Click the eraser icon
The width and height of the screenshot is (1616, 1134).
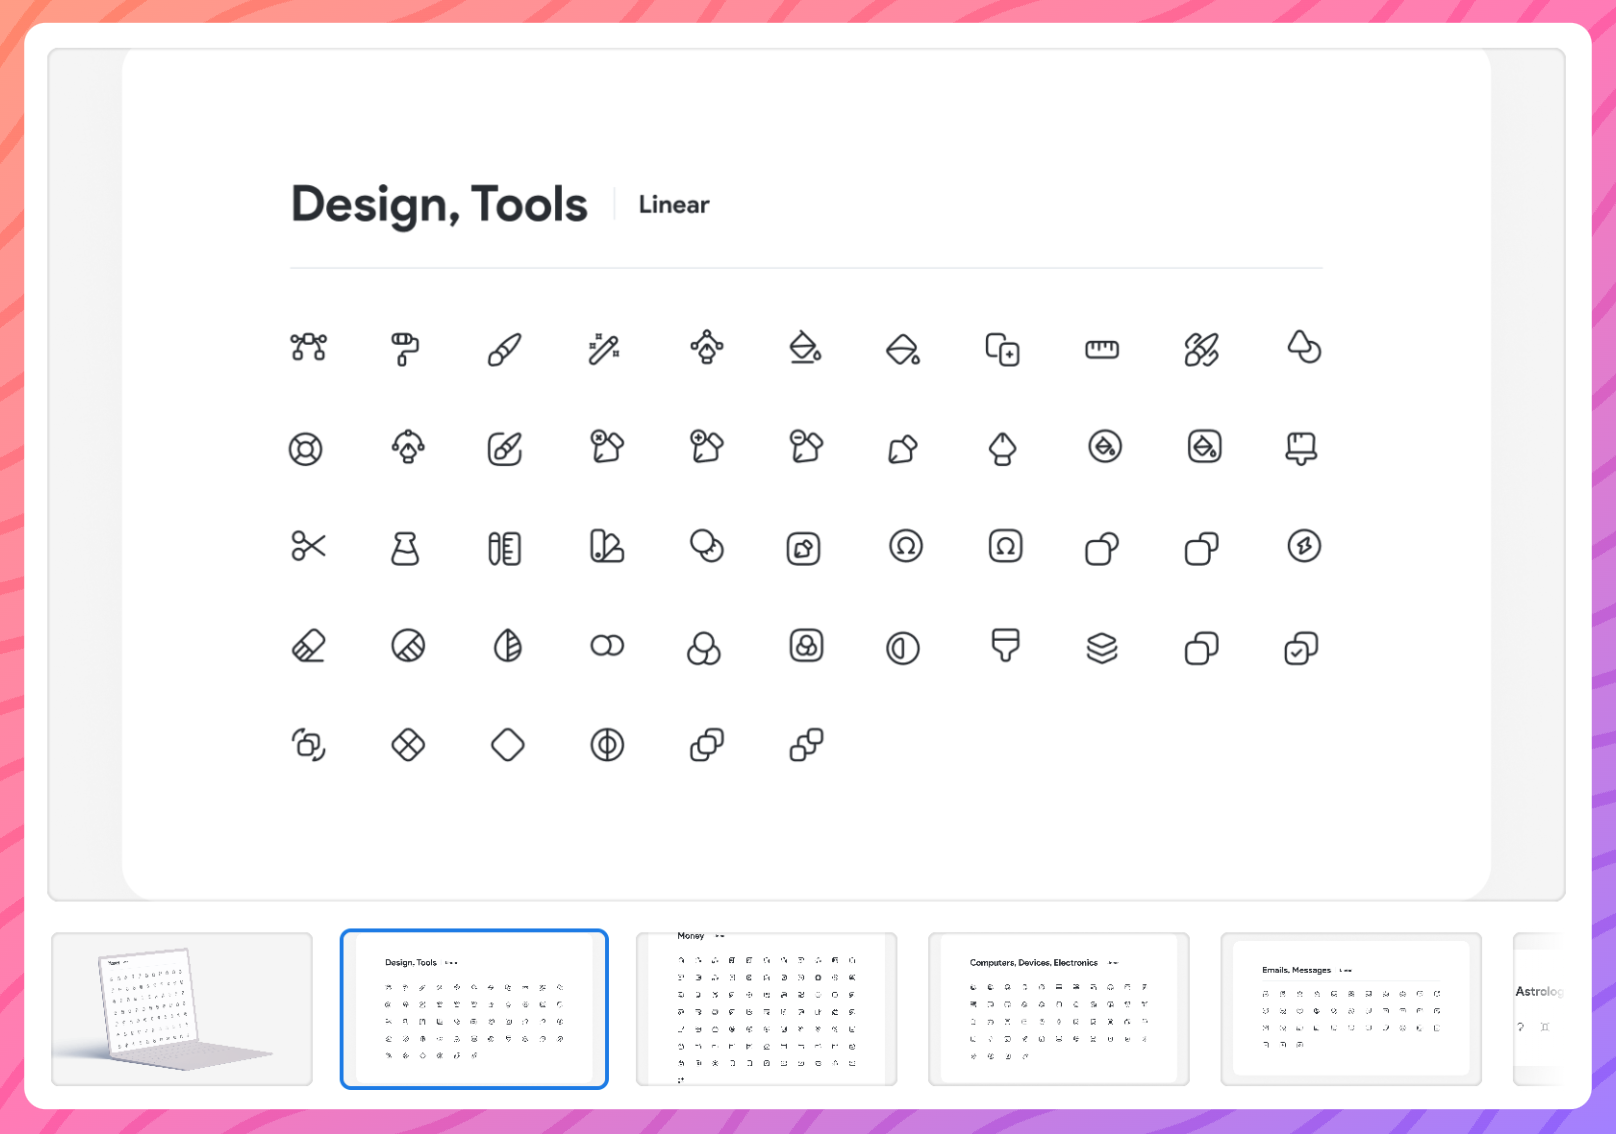click(308, 646)
